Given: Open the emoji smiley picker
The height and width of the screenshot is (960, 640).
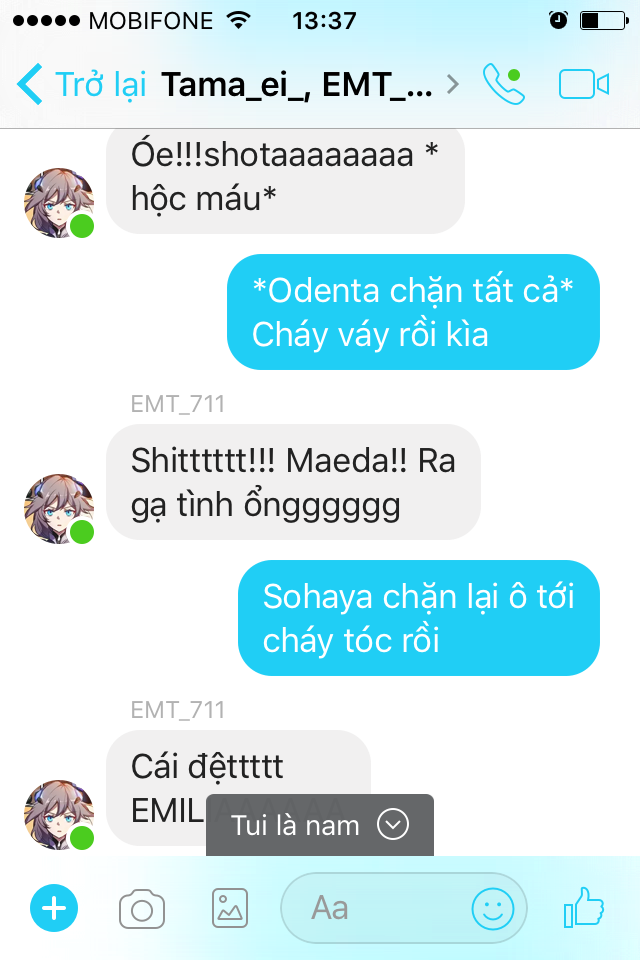Looking at the screenshot, I should [x=492, y=909].
